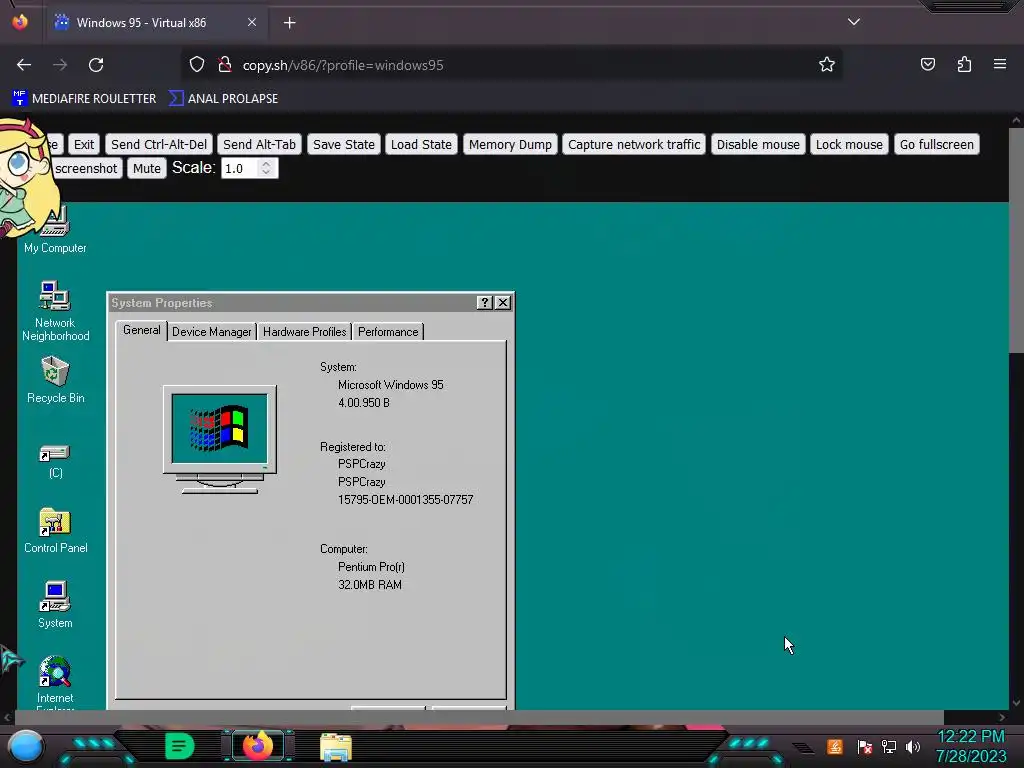
Task: Click the Firefox taskbar icon
Action: [x=257, y=746]
